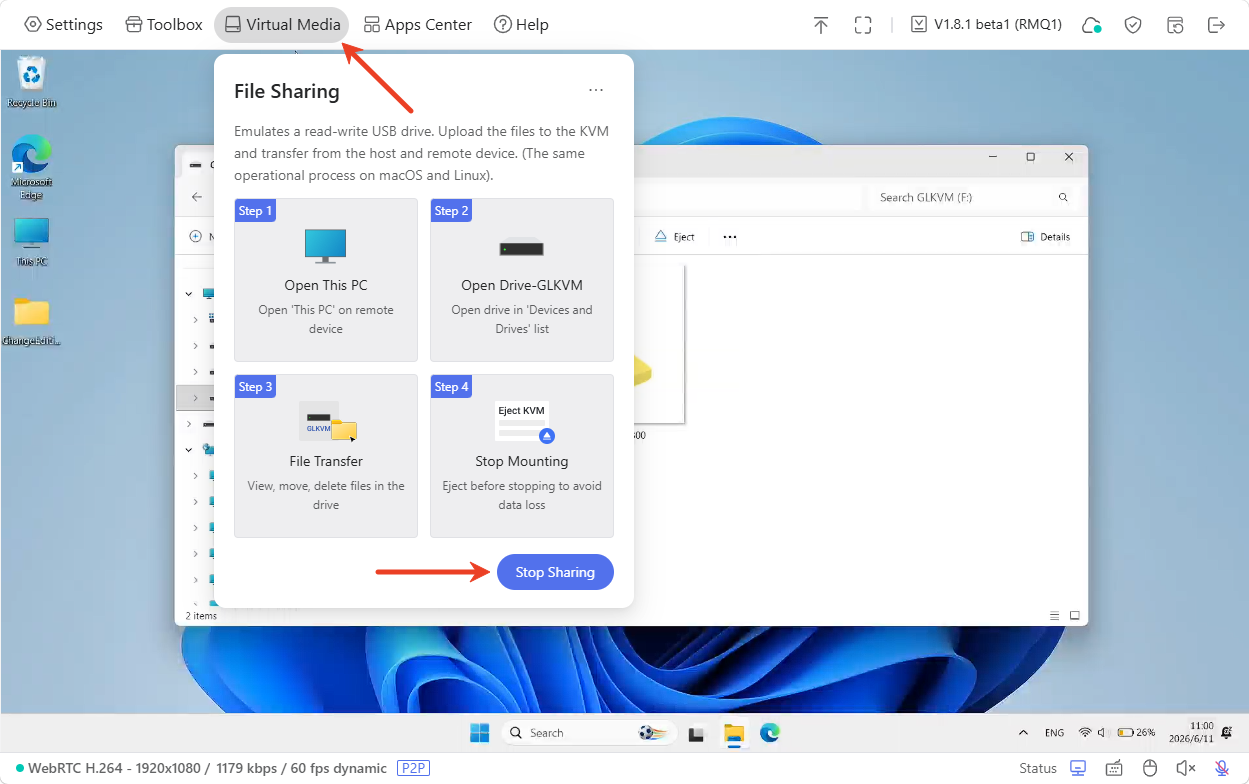Click the V1.8.1 beta1 firmware version
Screen dimensions: 1249x784
(x=986, y=25)
